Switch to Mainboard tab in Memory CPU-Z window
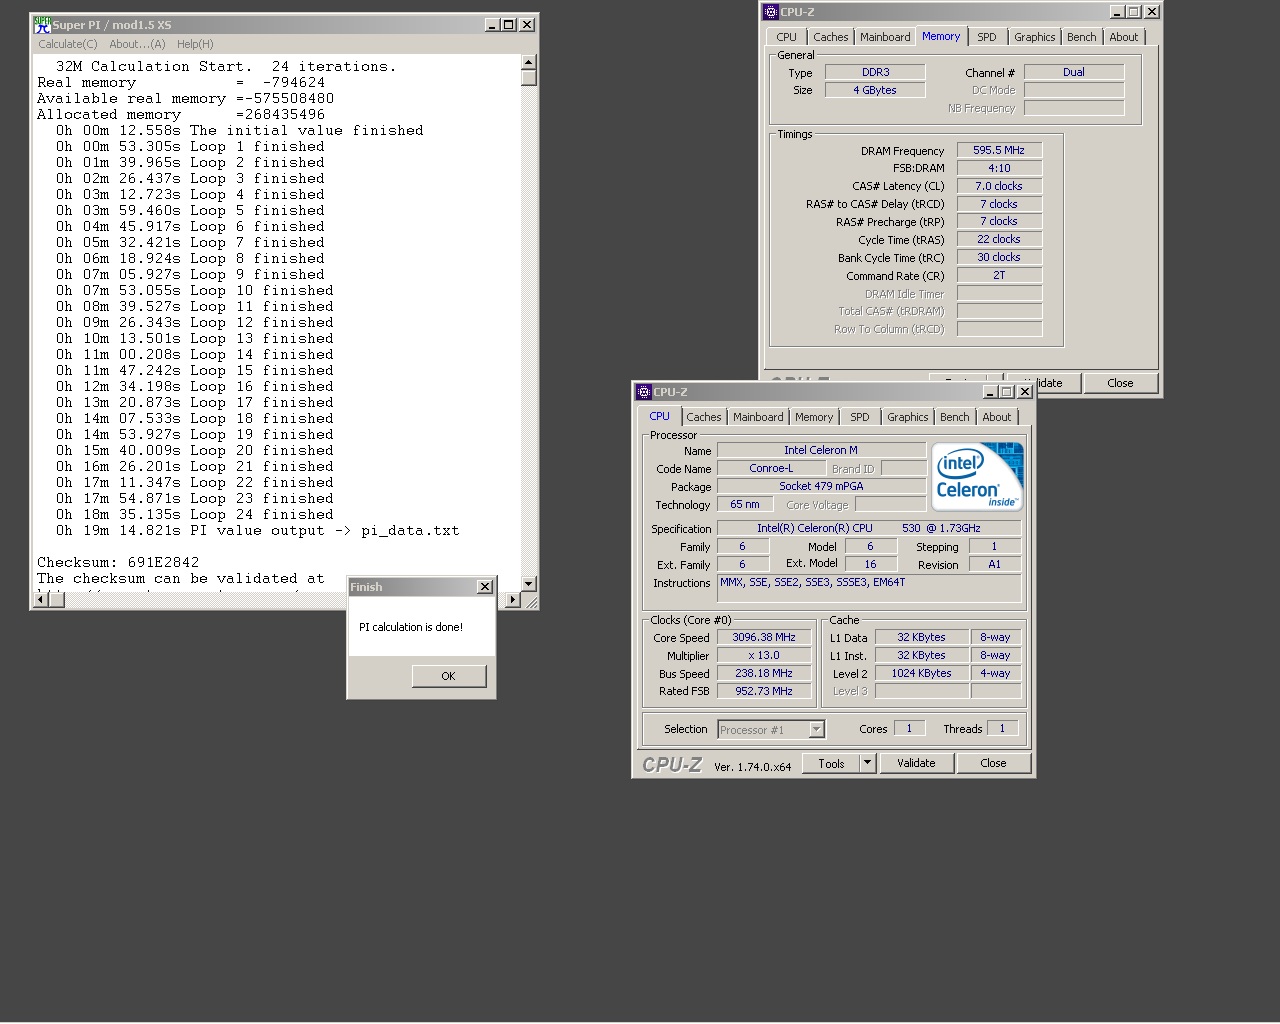Screen dimensions: 1280x1024 (x=885, y=37)
